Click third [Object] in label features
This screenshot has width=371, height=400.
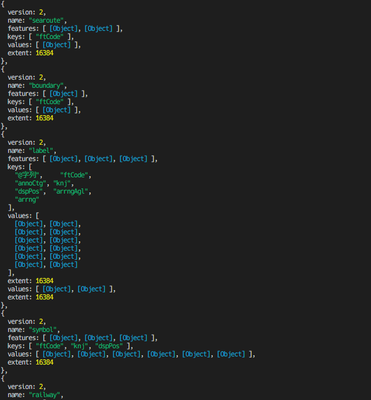(x=133, y=159)
